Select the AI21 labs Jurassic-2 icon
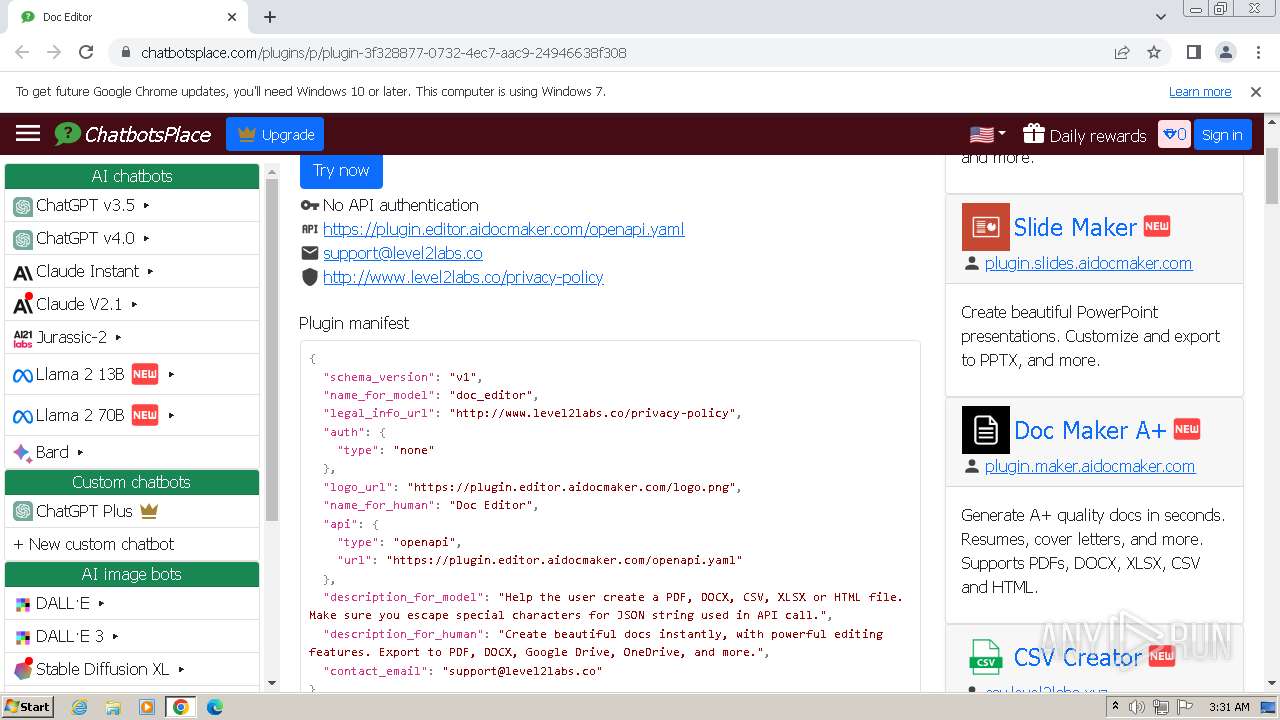 [x=23, y=338]
